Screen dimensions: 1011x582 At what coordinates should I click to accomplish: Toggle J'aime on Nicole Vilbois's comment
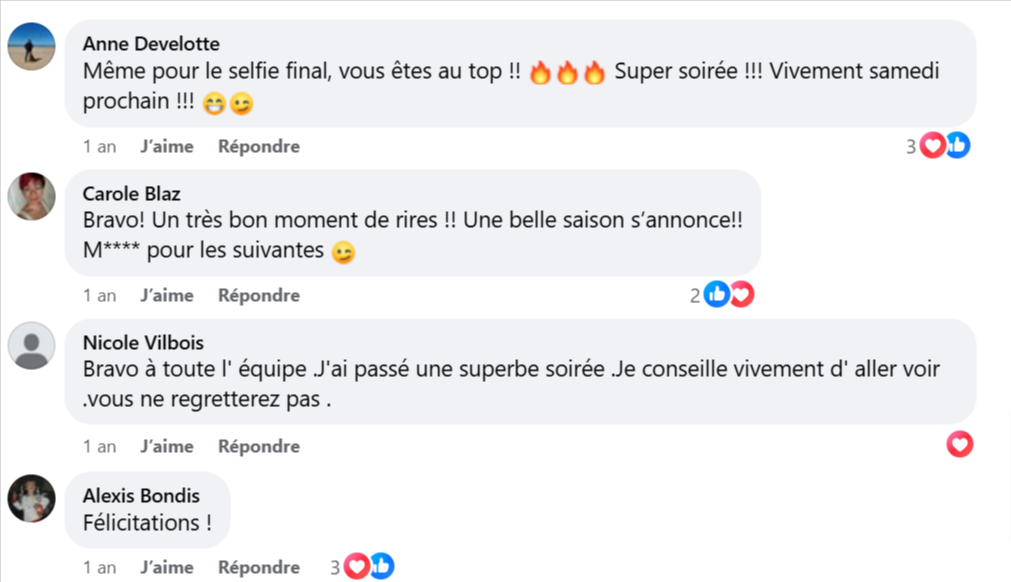point(167,446)
